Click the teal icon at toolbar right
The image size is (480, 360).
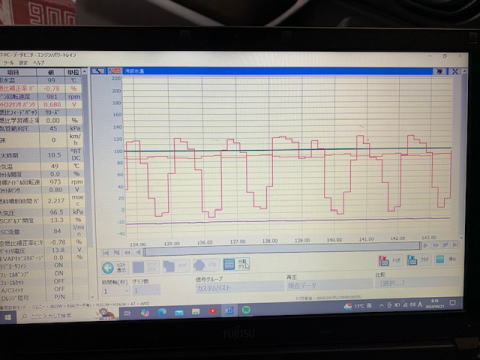click(440, 259)
